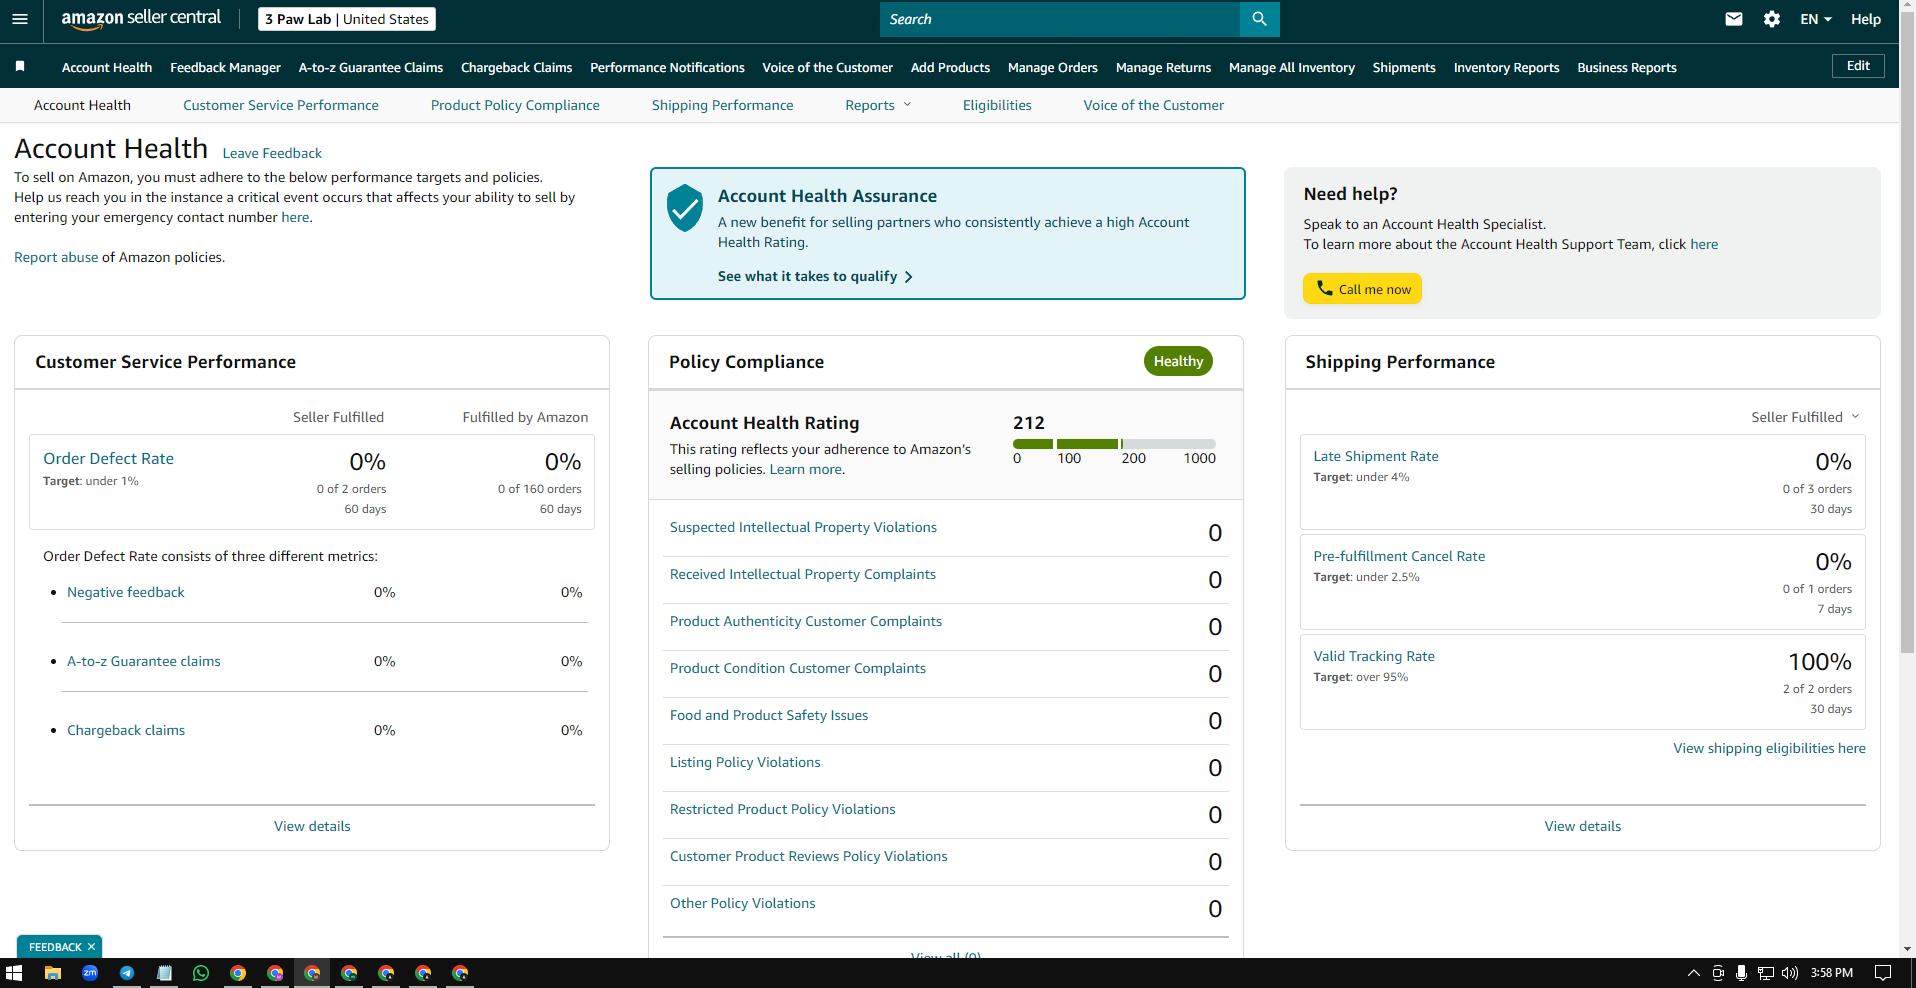
Task: Open Business Reports in the top navigation
Action: (1627, 67)
